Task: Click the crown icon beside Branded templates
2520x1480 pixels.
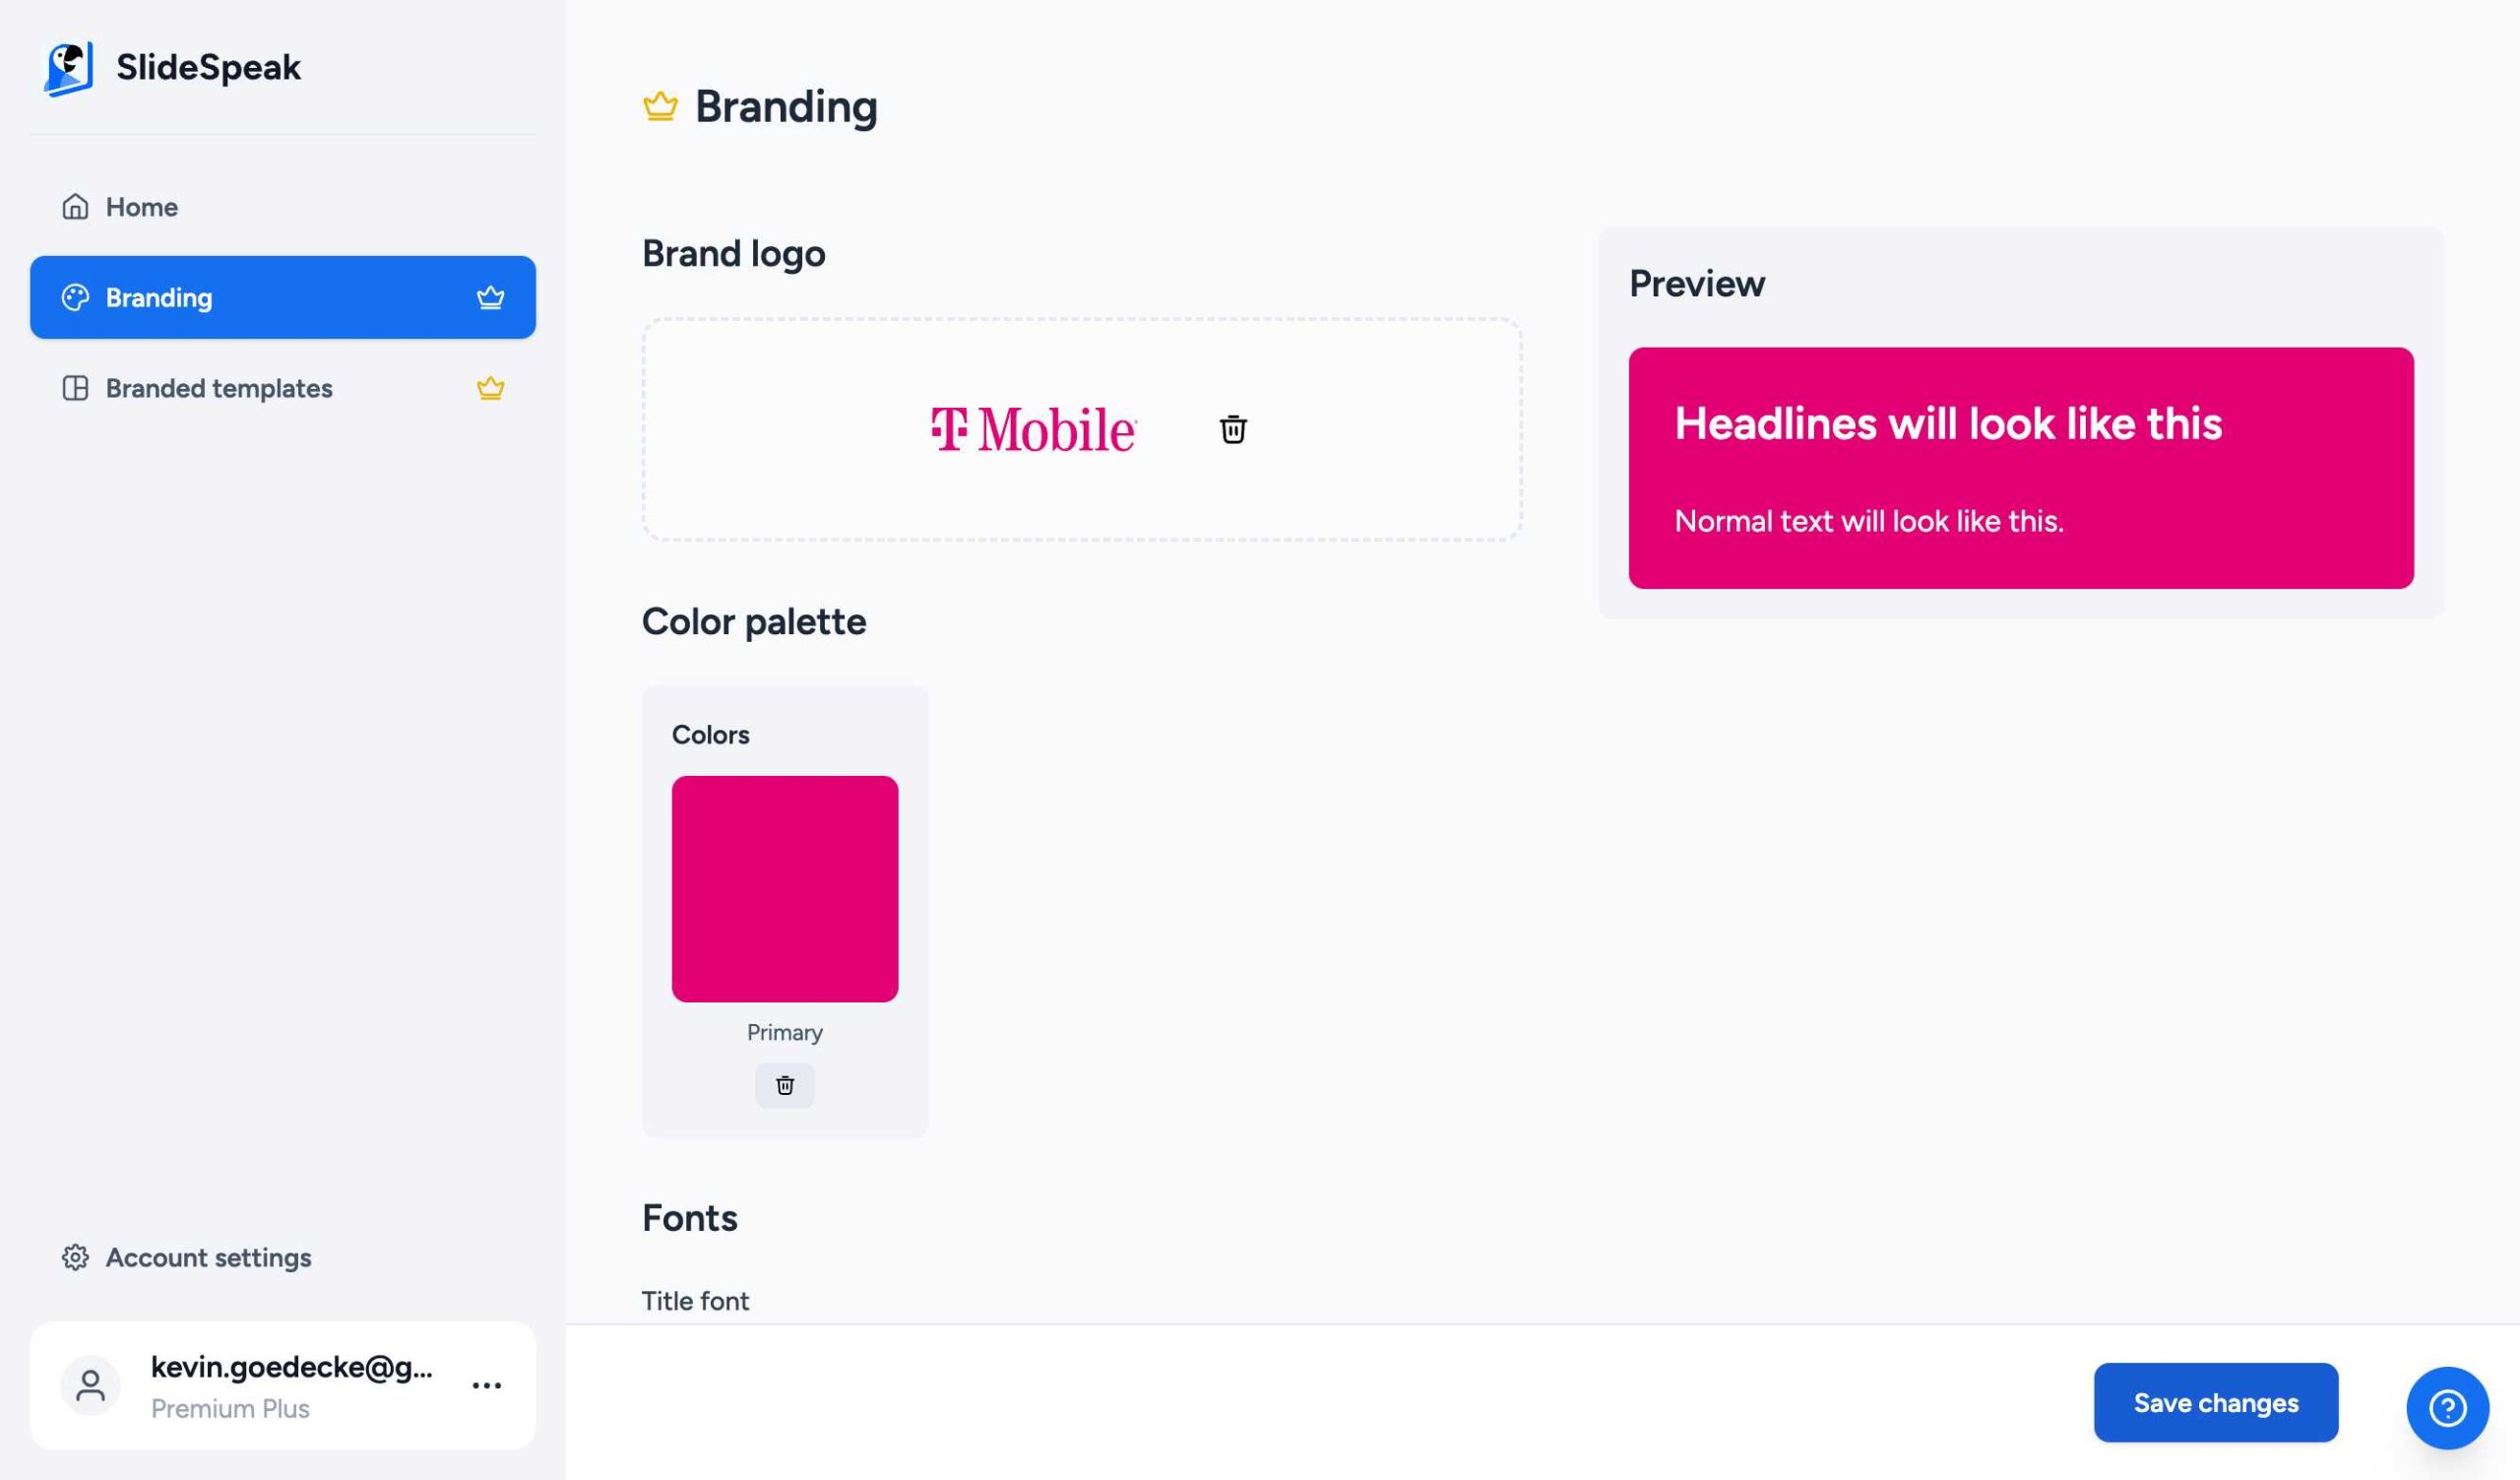Action: (x=489, y=388)
